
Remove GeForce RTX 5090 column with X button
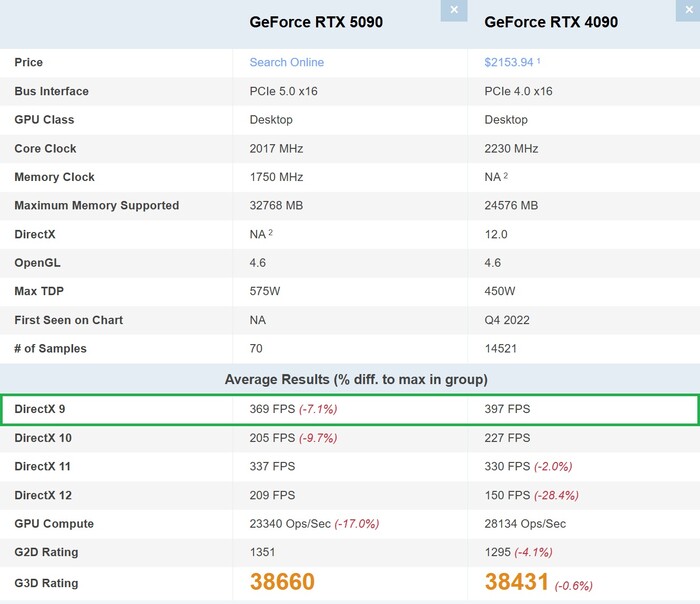(453, 10)
